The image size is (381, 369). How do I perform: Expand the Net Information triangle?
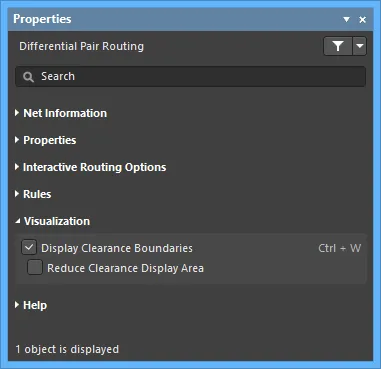17,113
